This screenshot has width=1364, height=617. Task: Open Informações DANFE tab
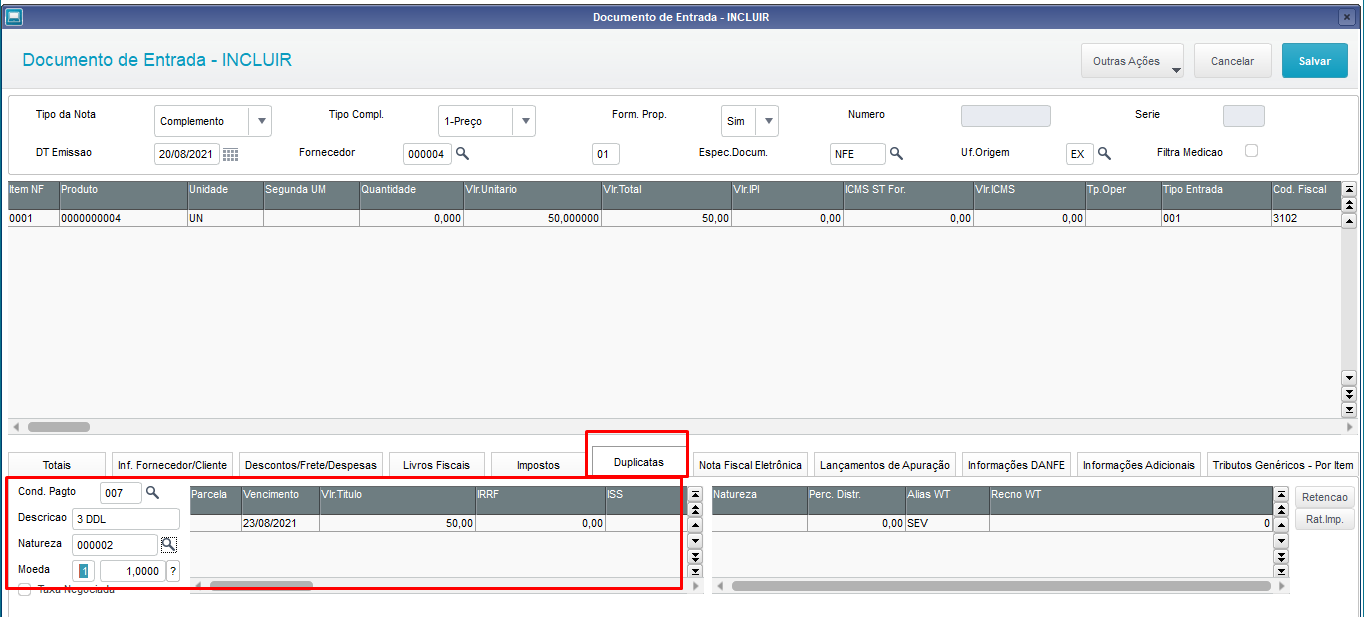click(1017, 465)
